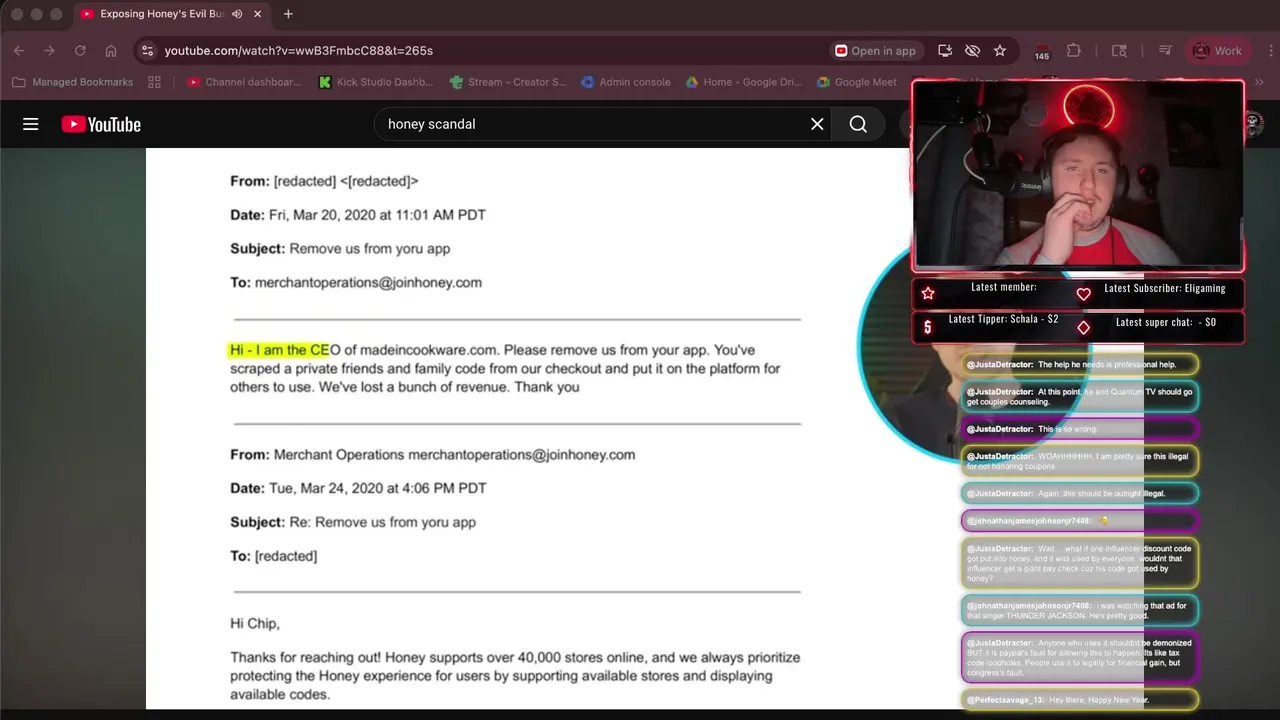The width and height of the screenshot is (1280, 720).
Task: Click 'Latest Tipper: Schala - $2' label
Action: point(1003,319)
